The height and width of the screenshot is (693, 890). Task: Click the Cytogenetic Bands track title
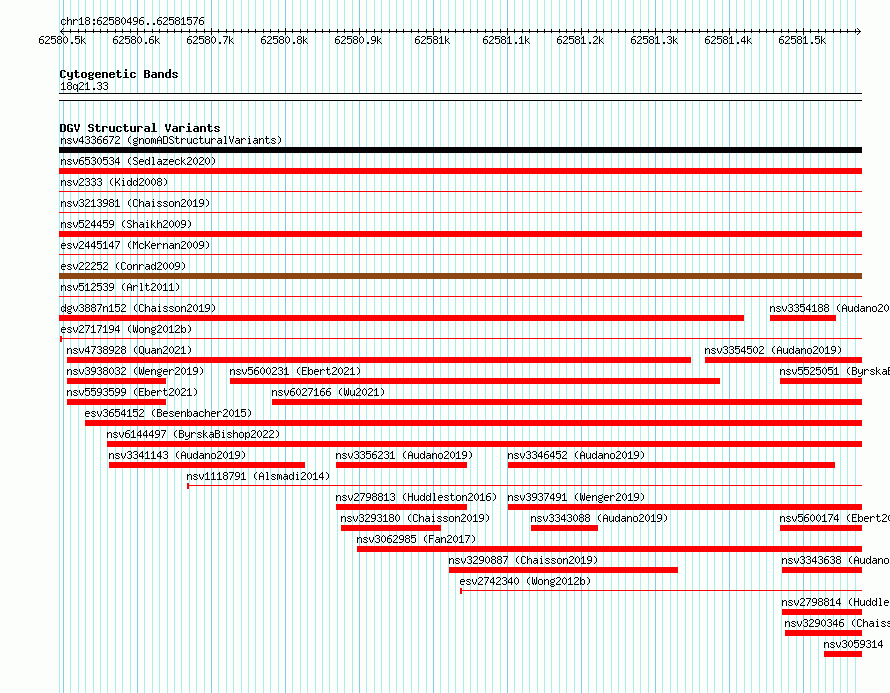coord(119,74)
